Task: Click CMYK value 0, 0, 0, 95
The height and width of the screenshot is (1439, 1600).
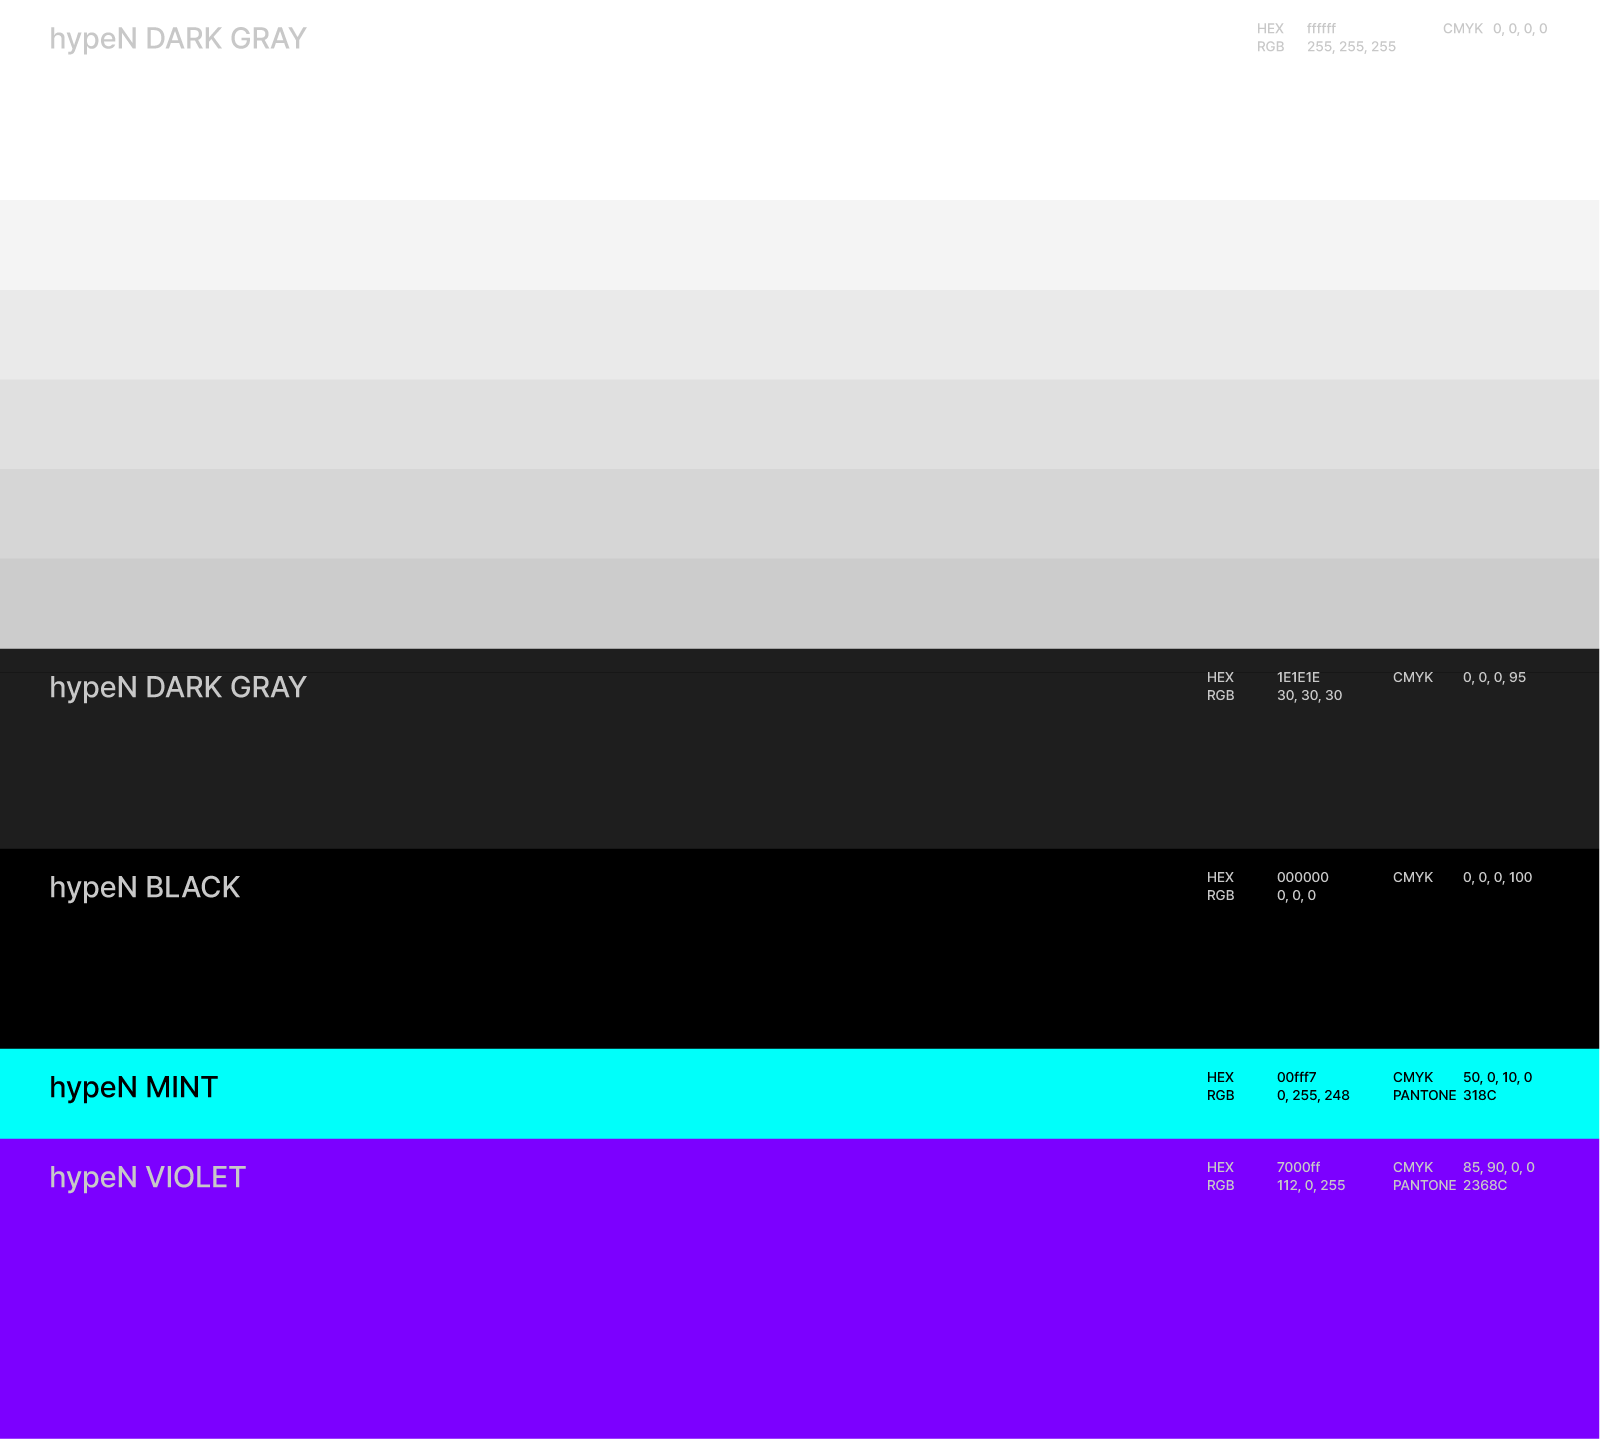Action: pyautogui.click(x=1494, y=678)
